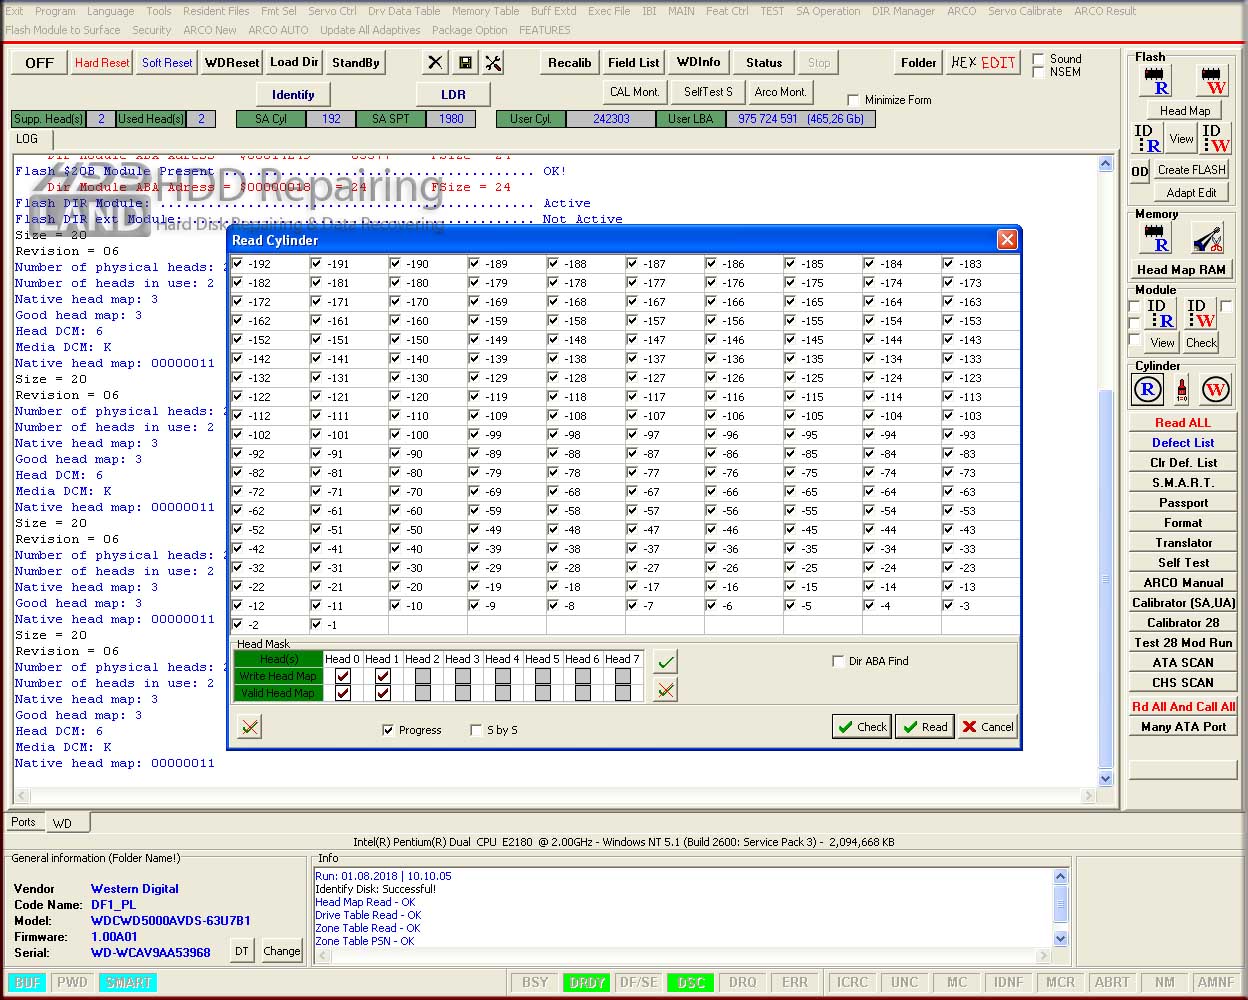1248x1000 pixels.
Task: Tick the Dir ABA Find checkbox
Action: [x=838, y=661]
